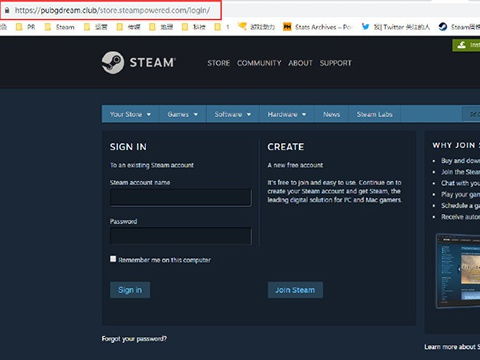
Task: Open the Stats Archives bookmark
Action: 317,27
